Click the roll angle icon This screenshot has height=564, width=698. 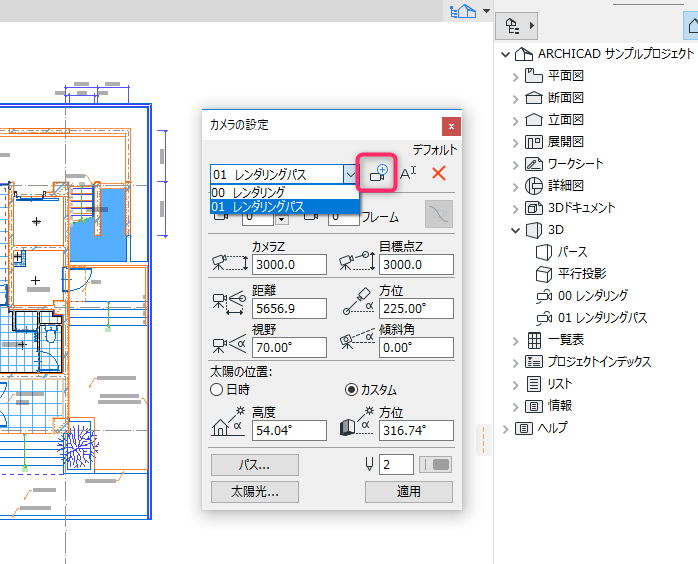coord(357,339)
